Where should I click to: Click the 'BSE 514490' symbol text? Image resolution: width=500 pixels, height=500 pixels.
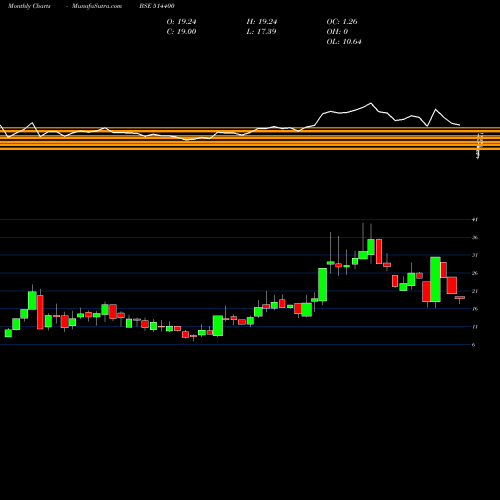[x=157, y=6]
